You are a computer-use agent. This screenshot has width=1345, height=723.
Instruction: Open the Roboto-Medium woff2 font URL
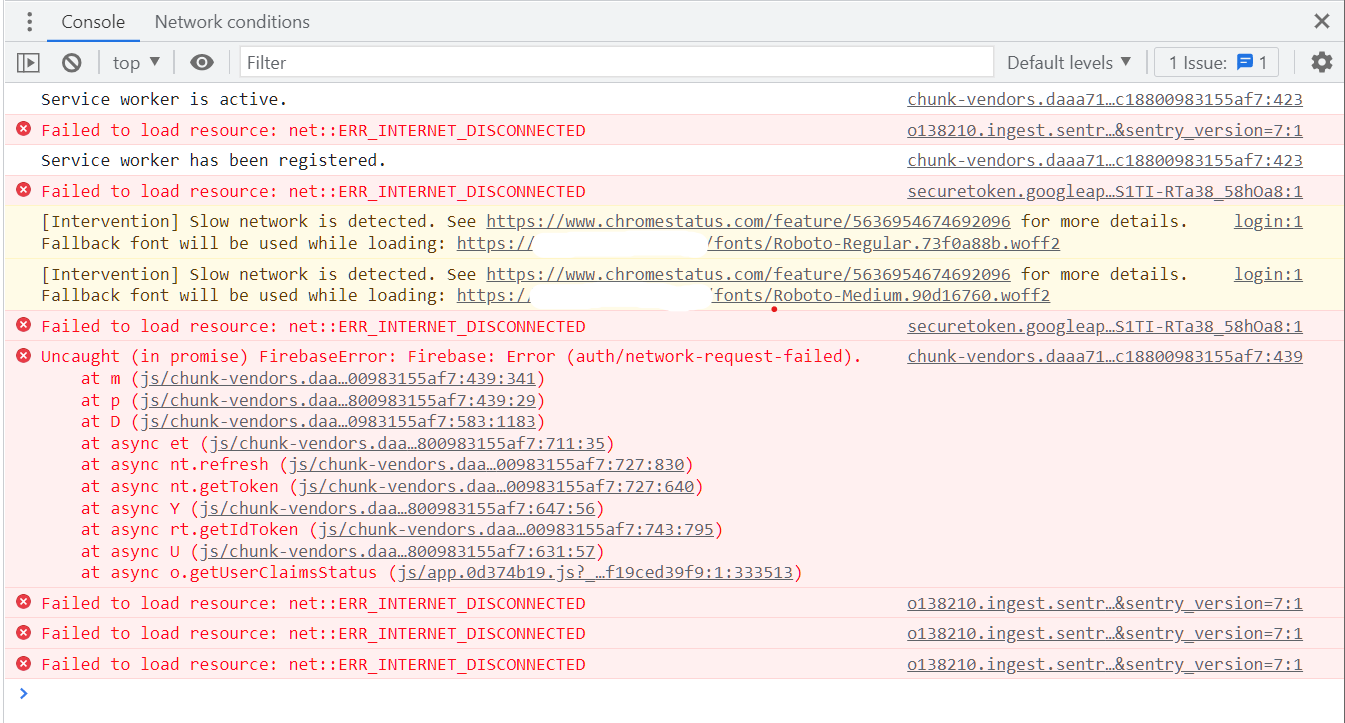[753, 295]
